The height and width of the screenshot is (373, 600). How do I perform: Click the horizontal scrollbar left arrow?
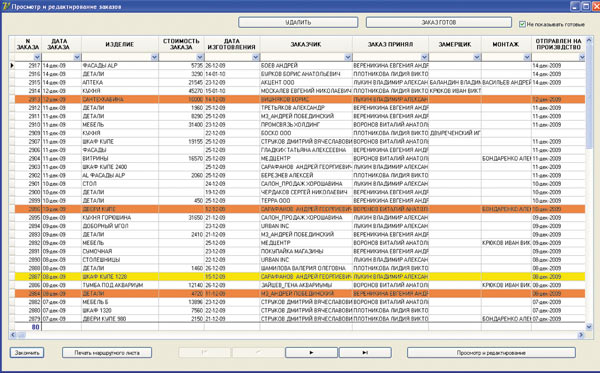click(13, 335)
